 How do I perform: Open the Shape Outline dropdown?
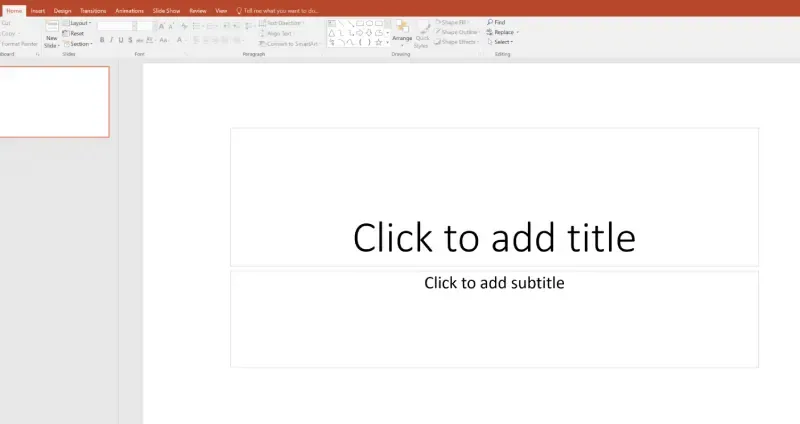[457, 32]
